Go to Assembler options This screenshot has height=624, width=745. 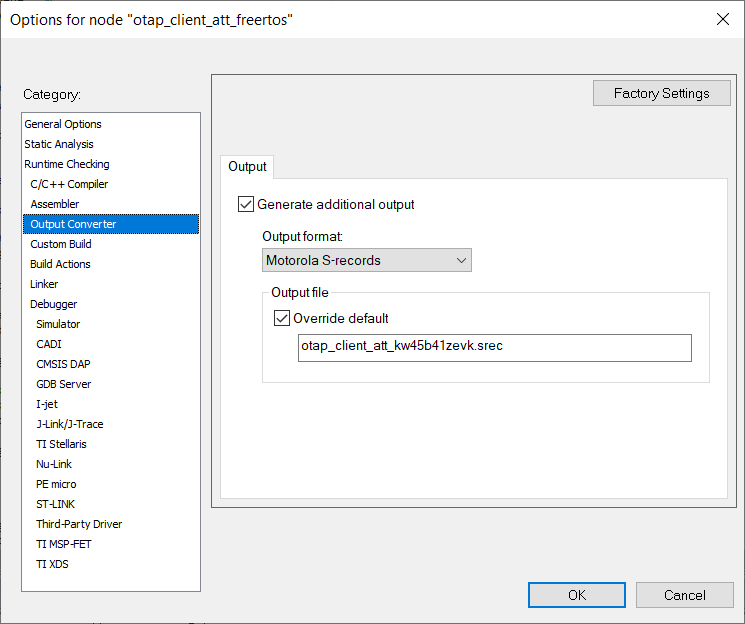coord(54,204)
